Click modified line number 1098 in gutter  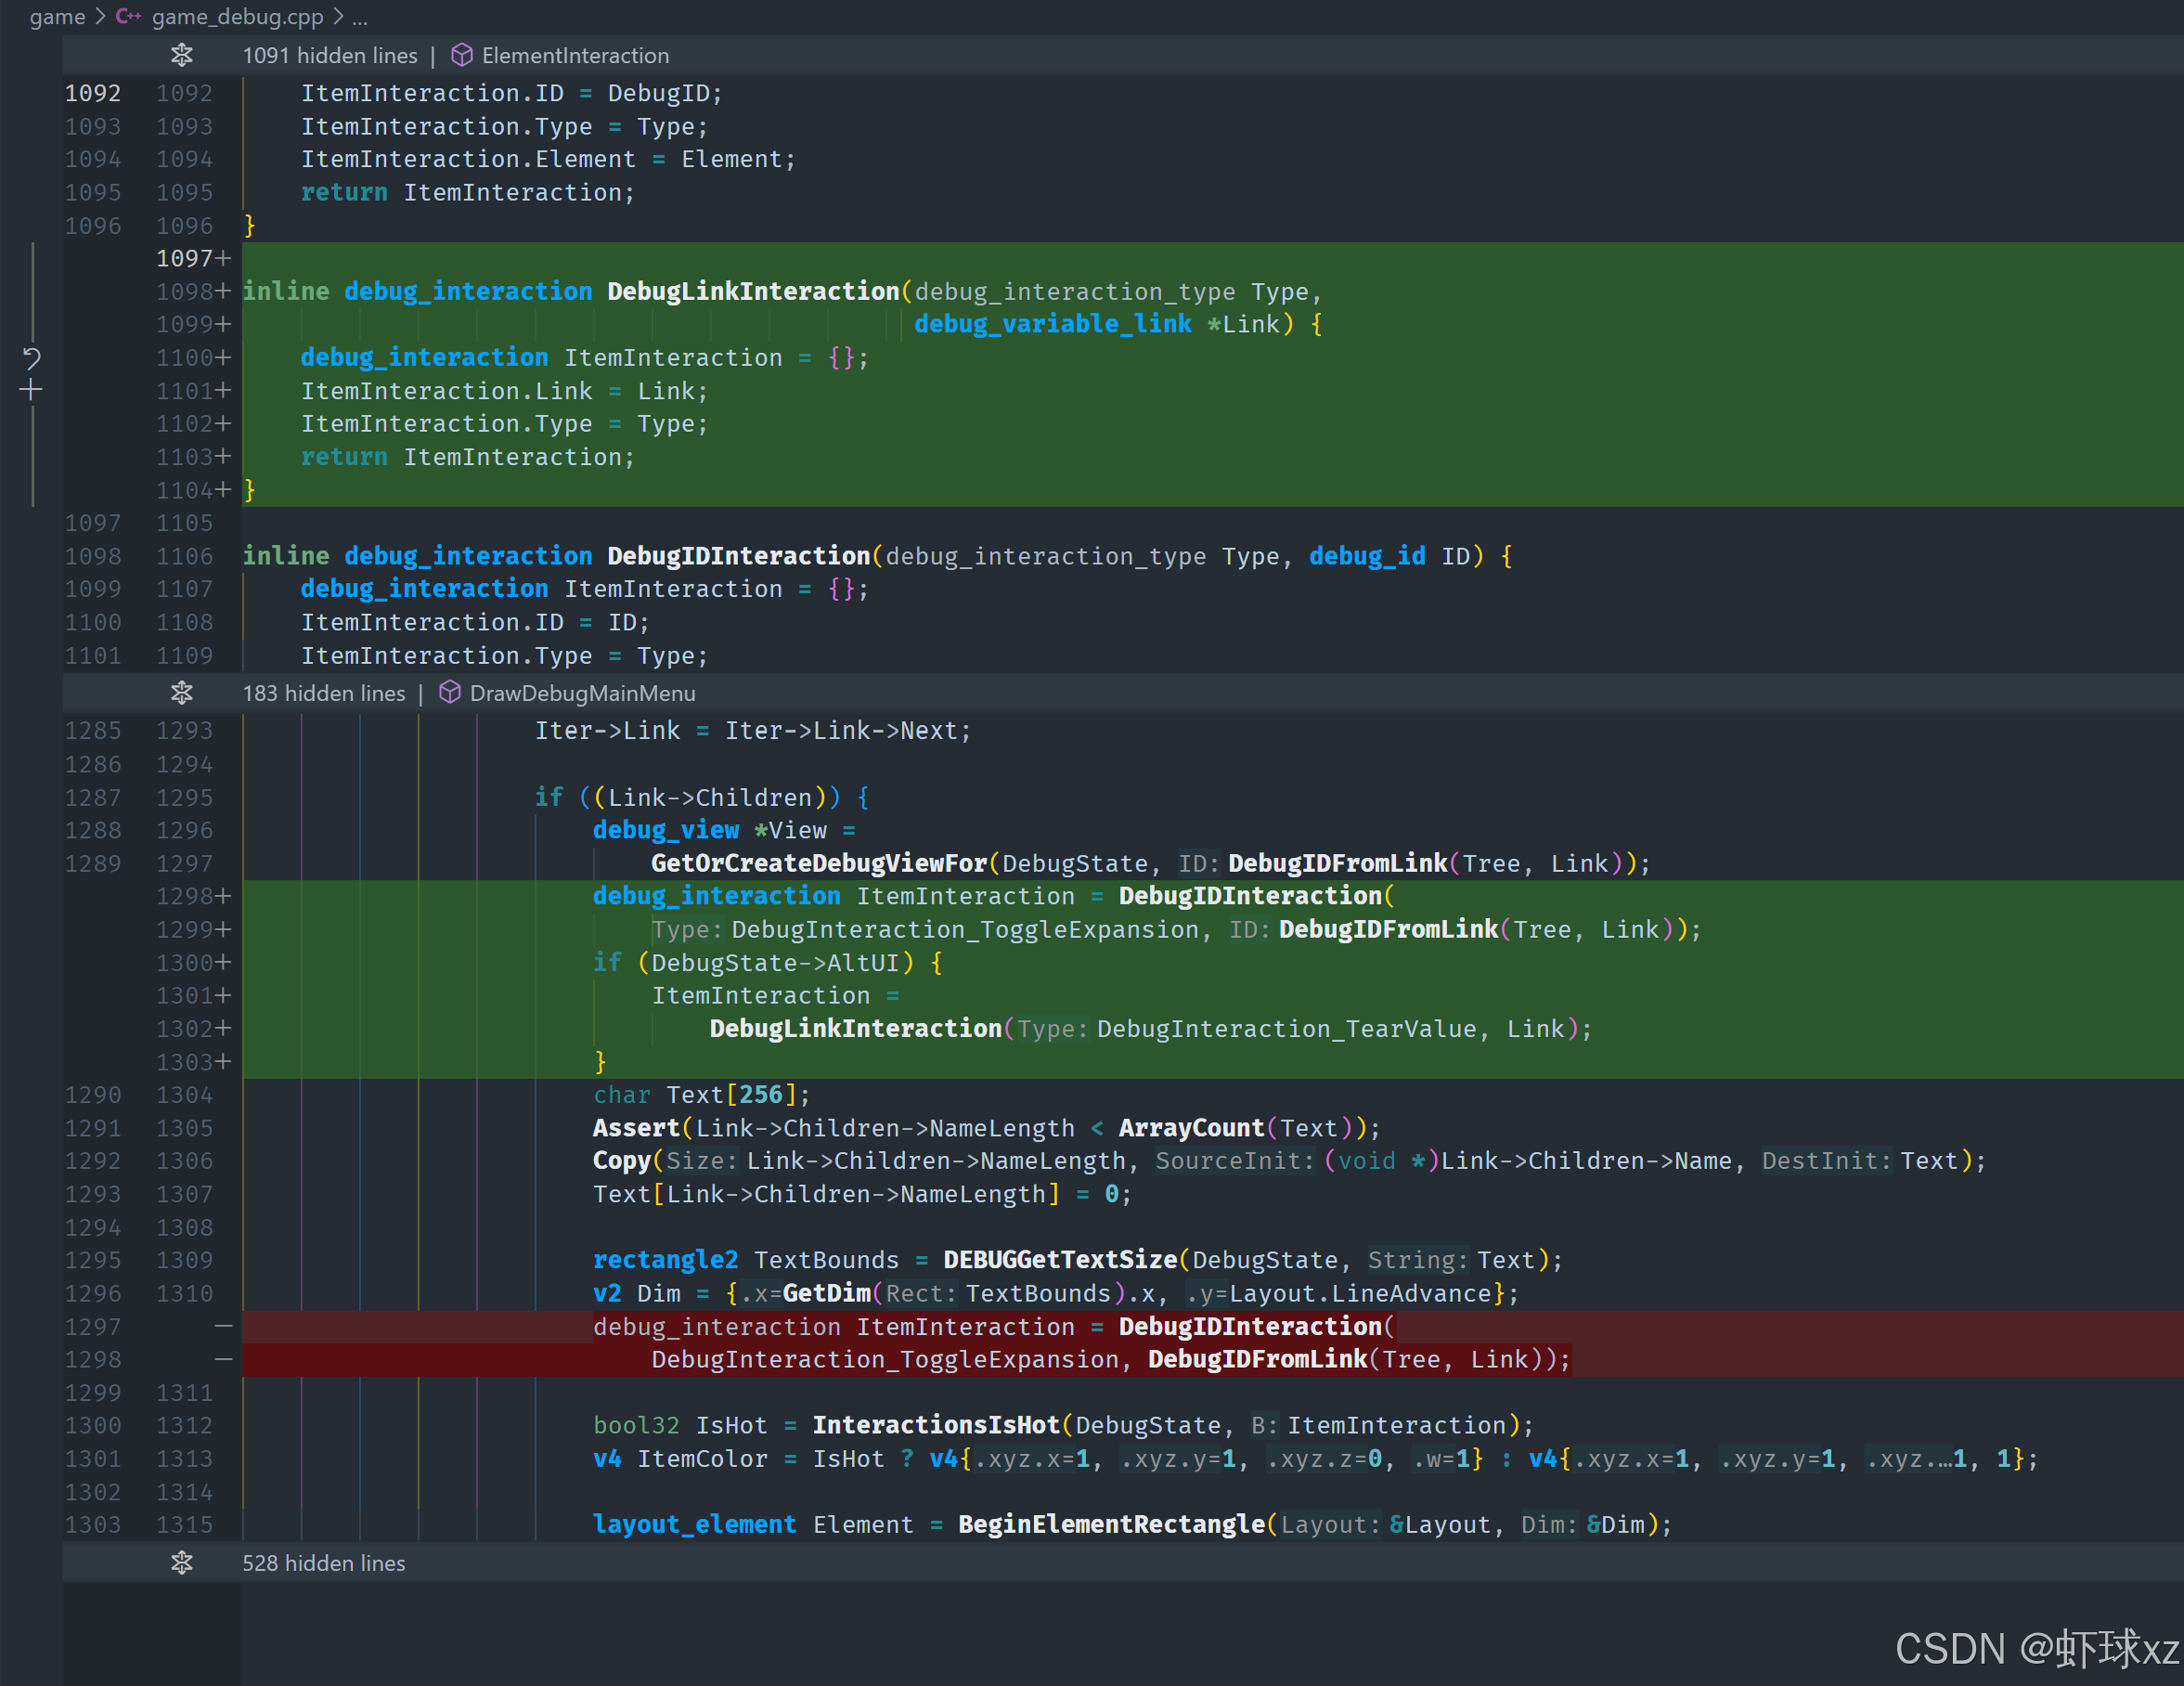[184, 291]
